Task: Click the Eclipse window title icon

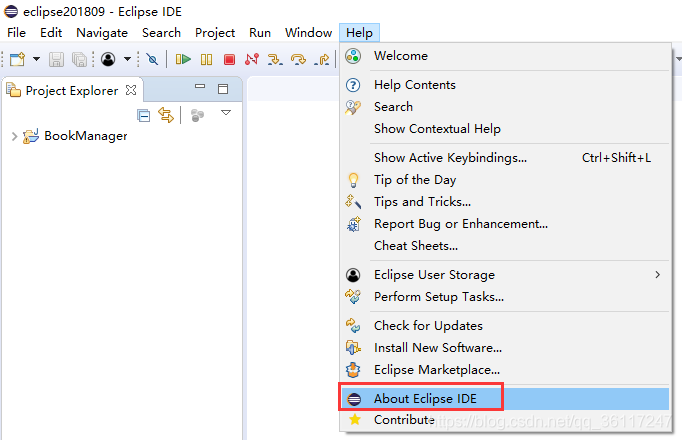Action: (11, 11)
